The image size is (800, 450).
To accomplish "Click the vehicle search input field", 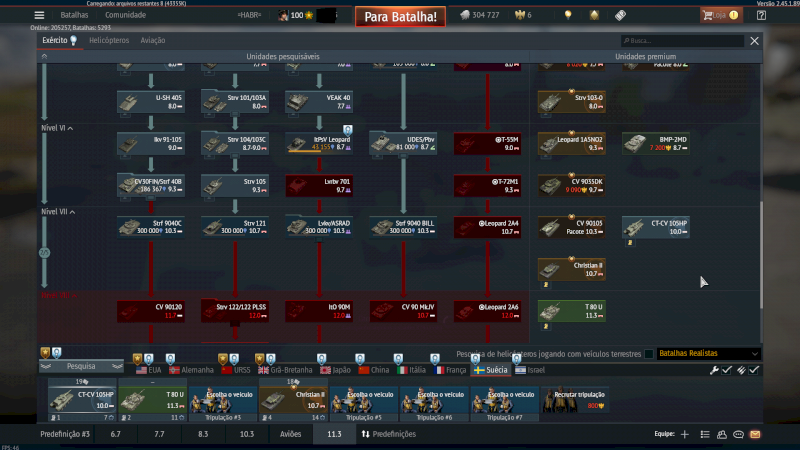I will pyautogui.click(x=686, y=41).
